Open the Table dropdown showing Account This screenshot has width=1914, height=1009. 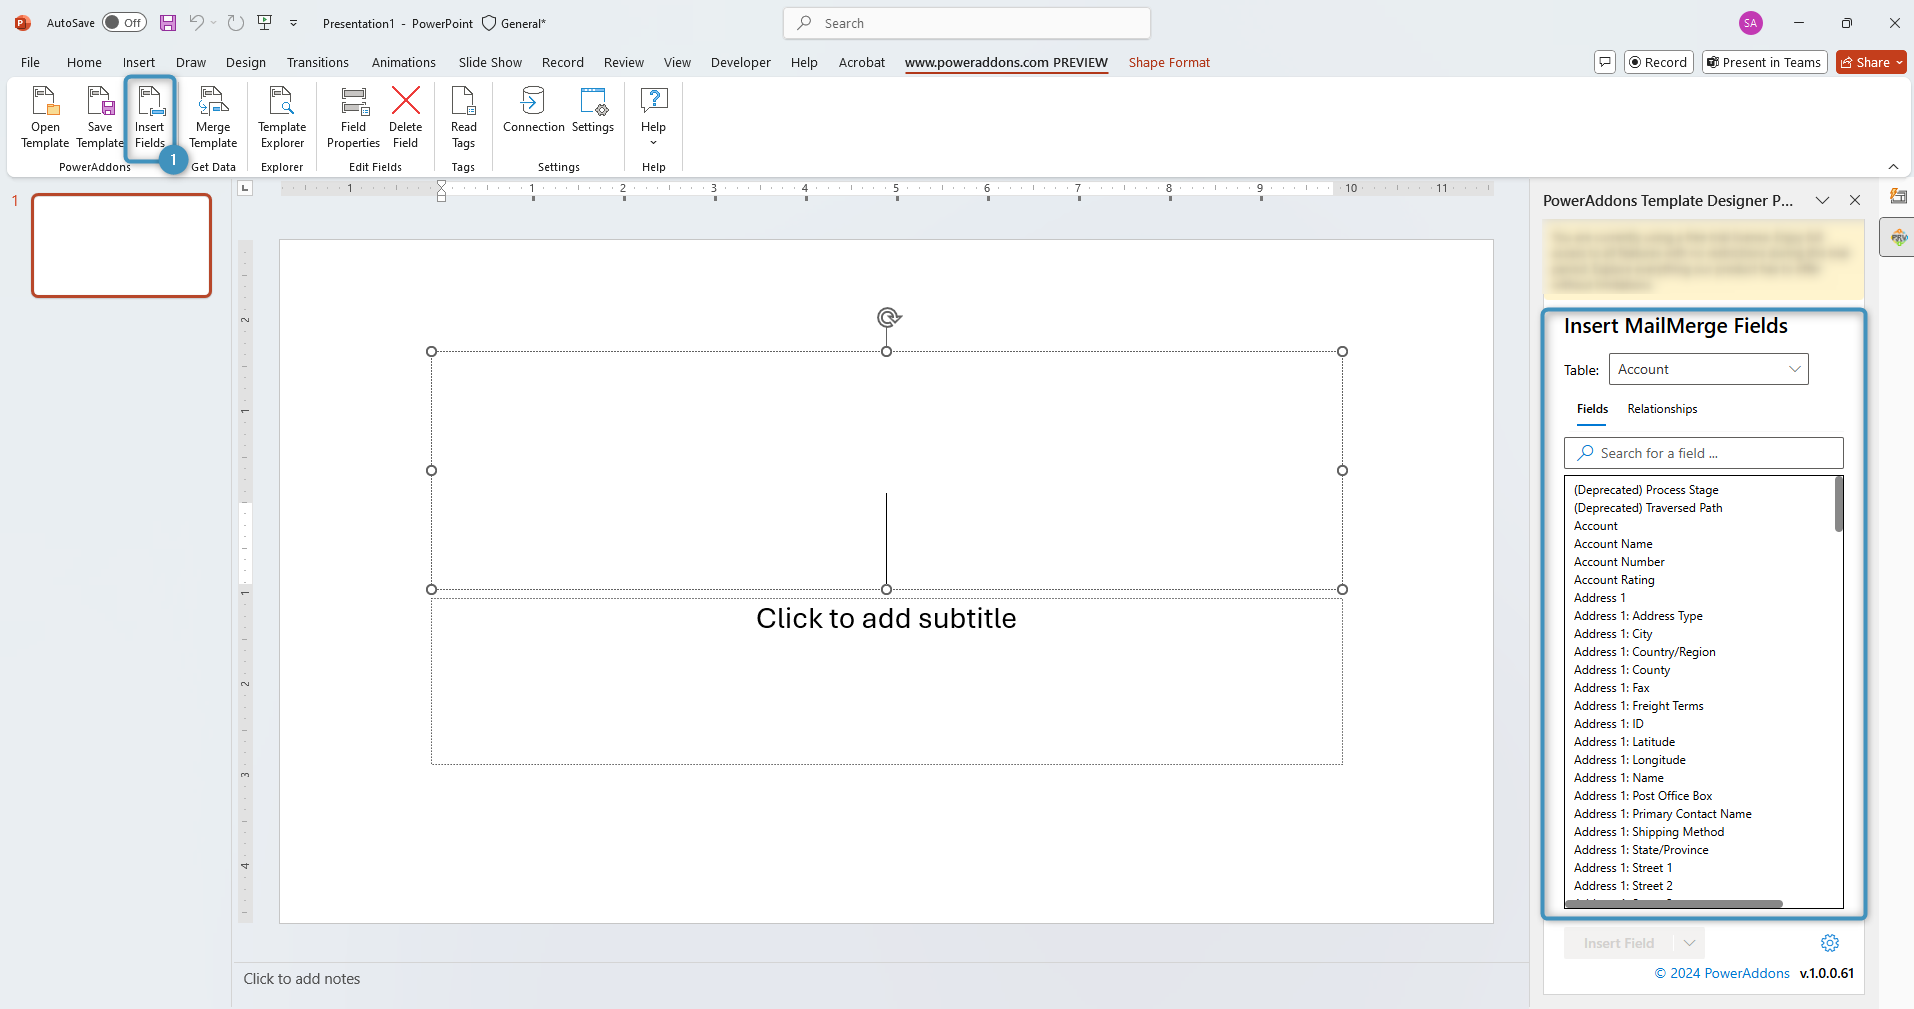coord(1708,369)
